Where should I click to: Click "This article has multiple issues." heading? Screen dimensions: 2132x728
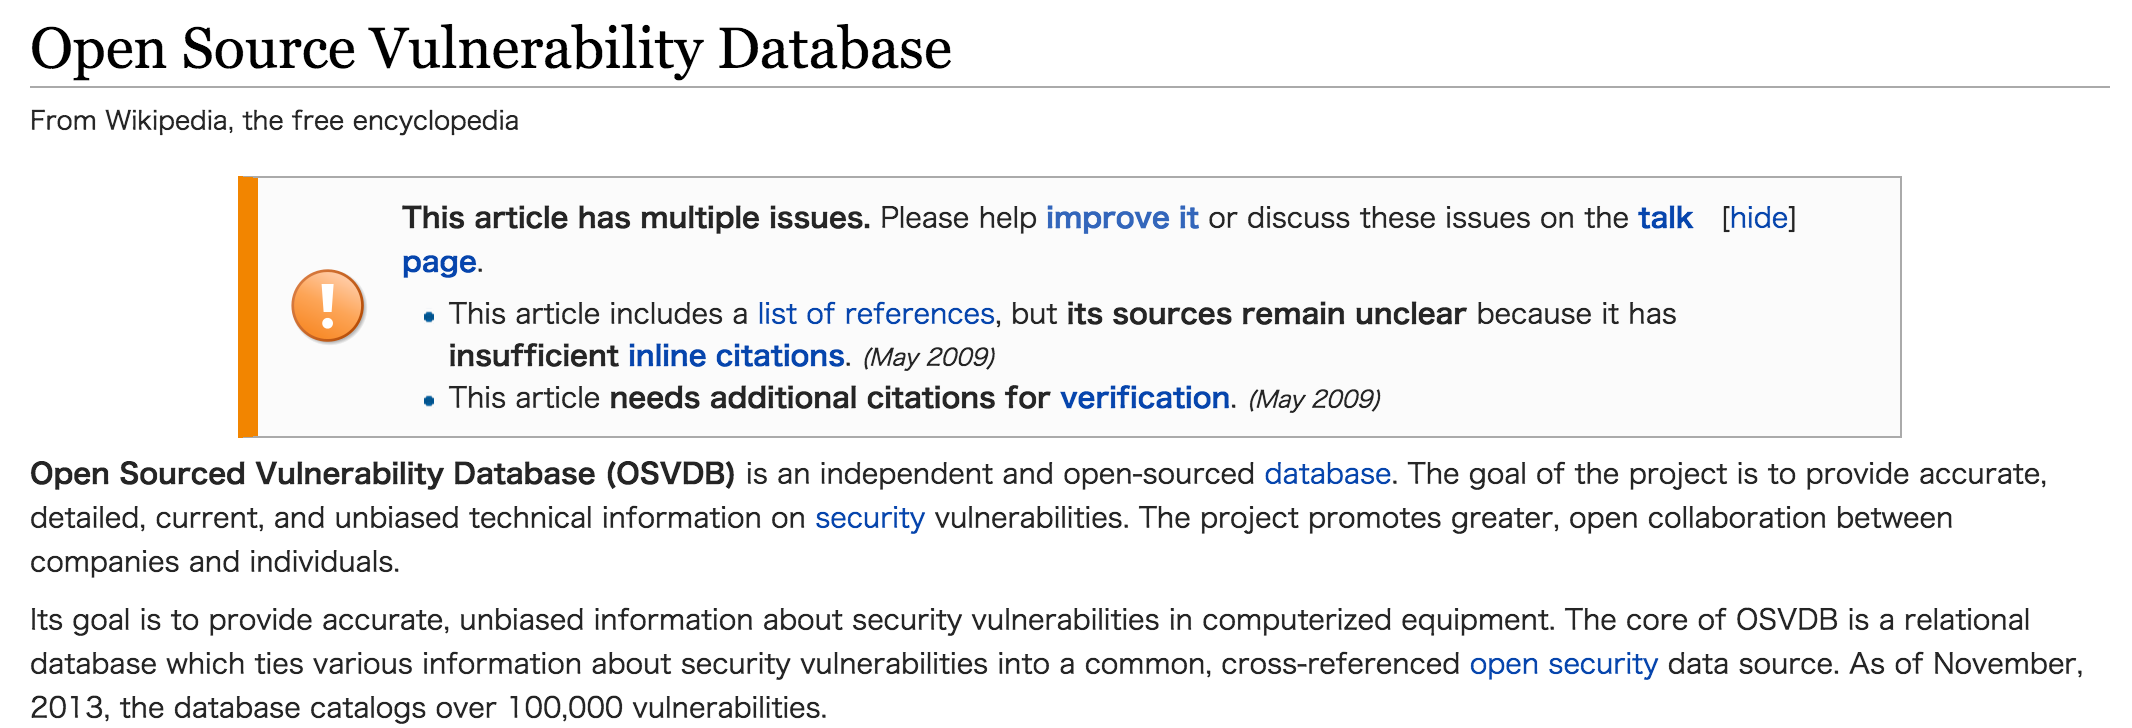pos(636,218)
